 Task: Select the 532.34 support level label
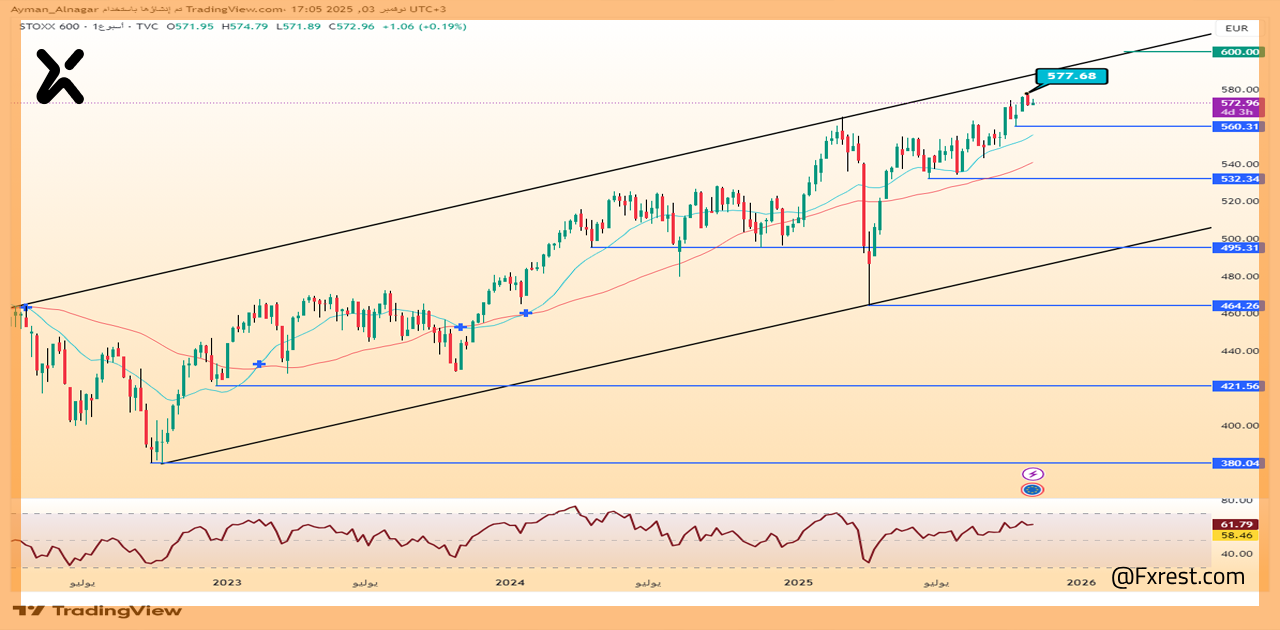(x=1236, y=179)
